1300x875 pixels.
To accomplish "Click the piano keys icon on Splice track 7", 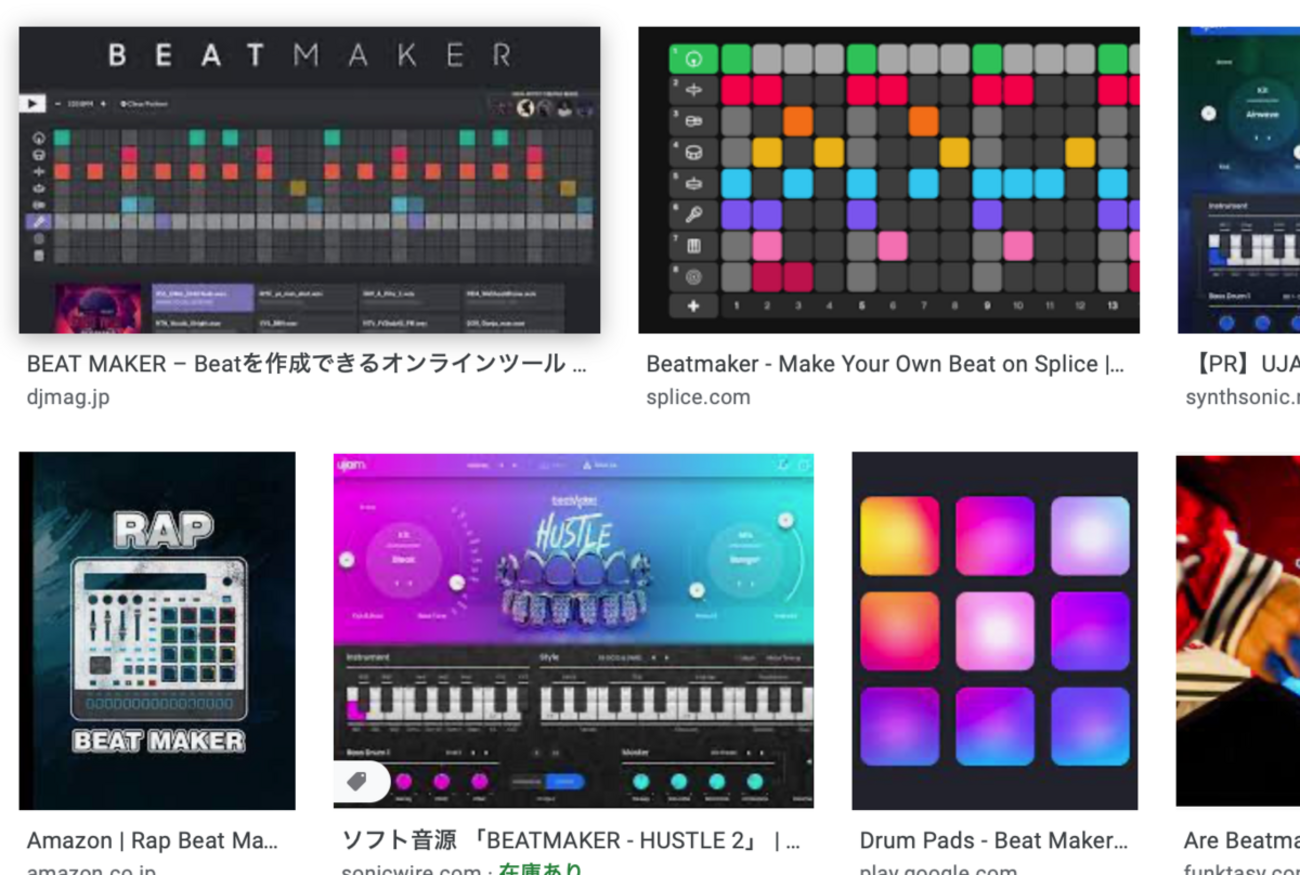I will point(693,241).
